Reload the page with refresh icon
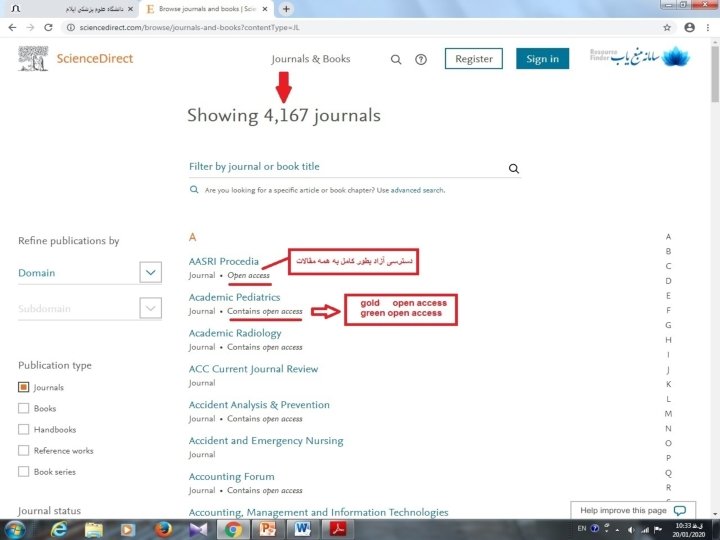Screen dimensions: 720x540 coord(48,28)
